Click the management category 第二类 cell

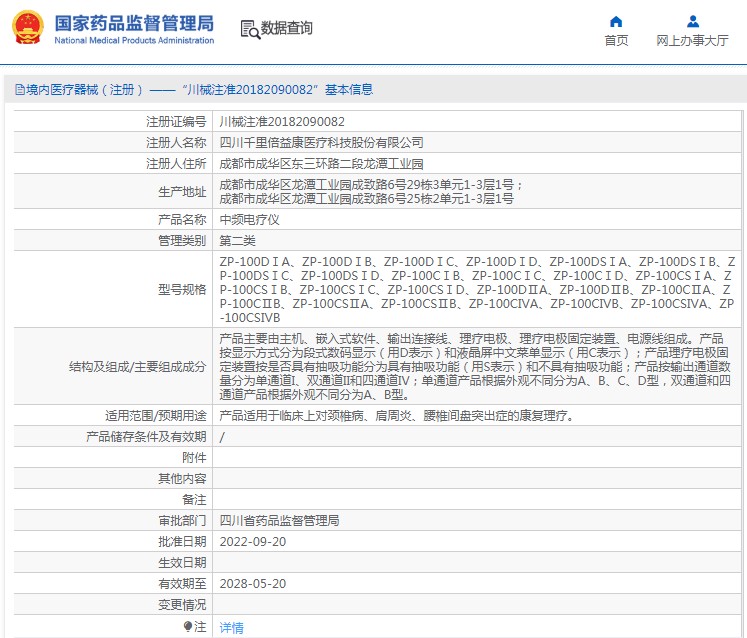[x=237, y=241]
